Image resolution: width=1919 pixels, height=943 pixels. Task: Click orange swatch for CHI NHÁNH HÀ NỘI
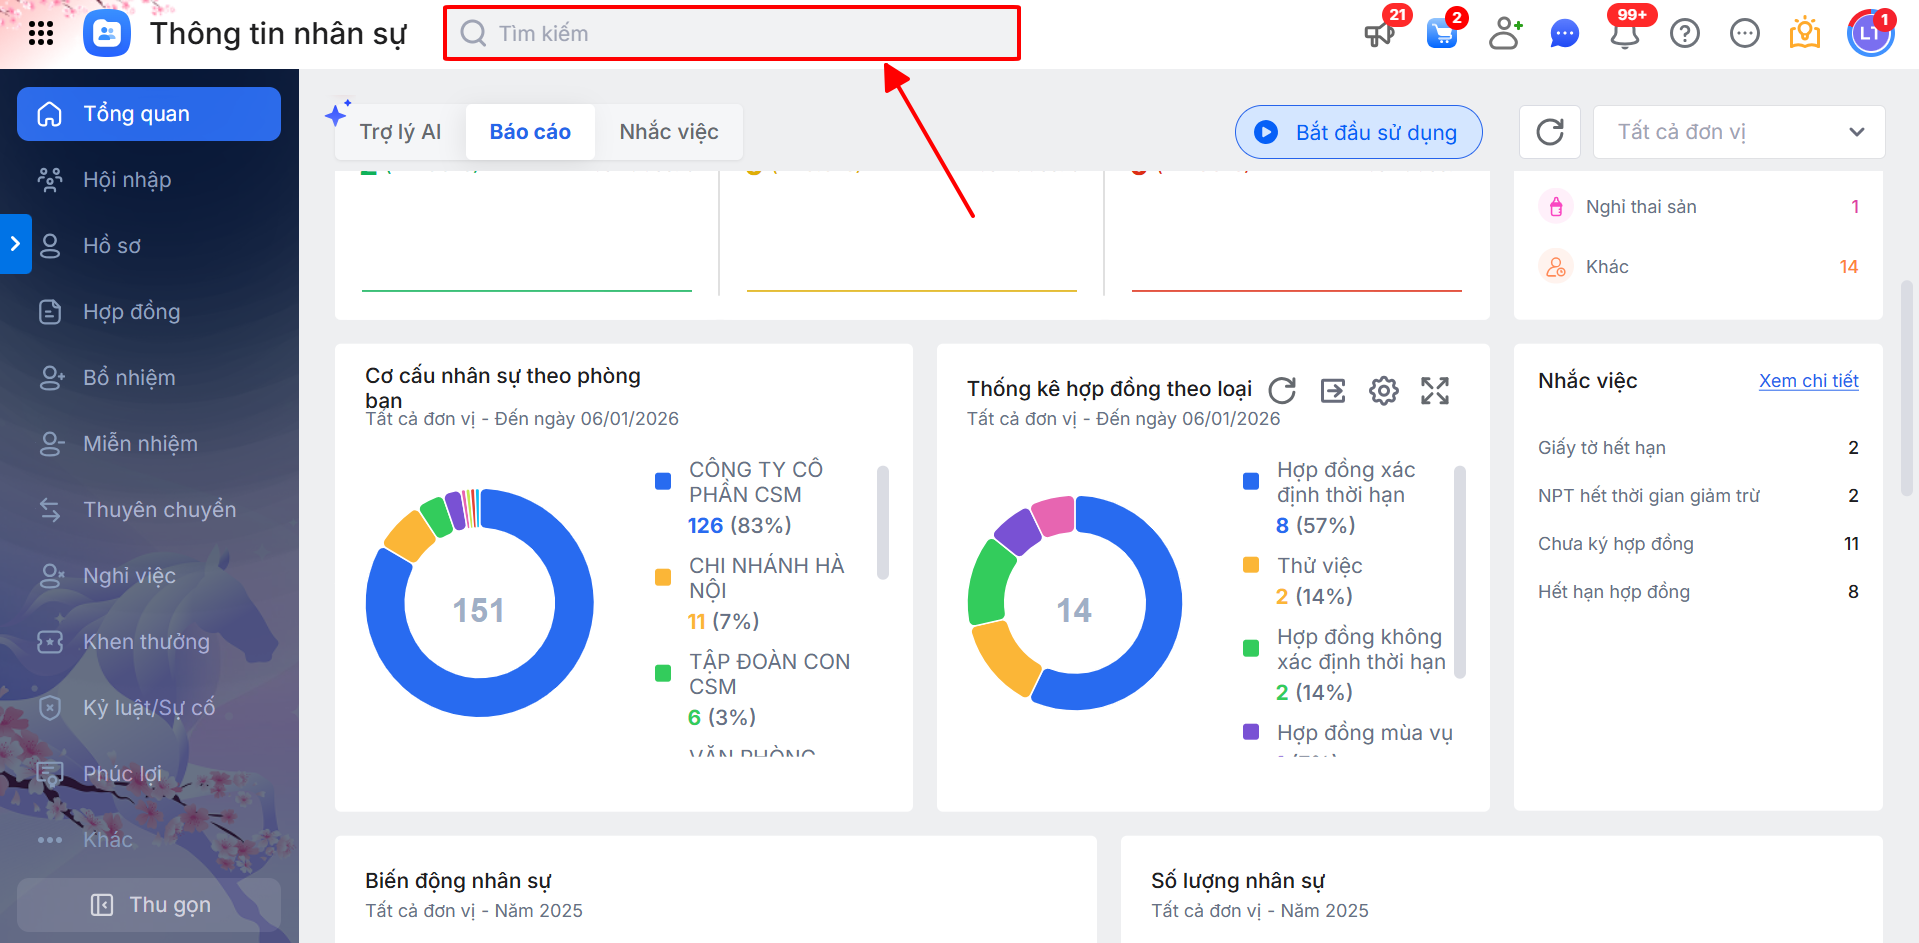click(663, 577)
